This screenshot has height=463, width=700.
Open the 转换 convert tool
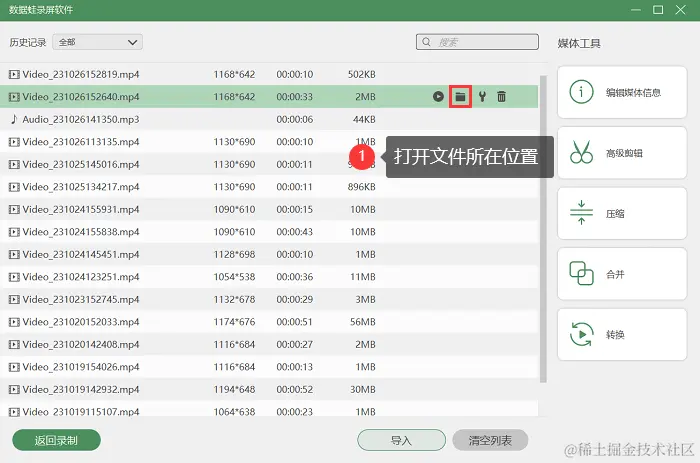[622, 334]
